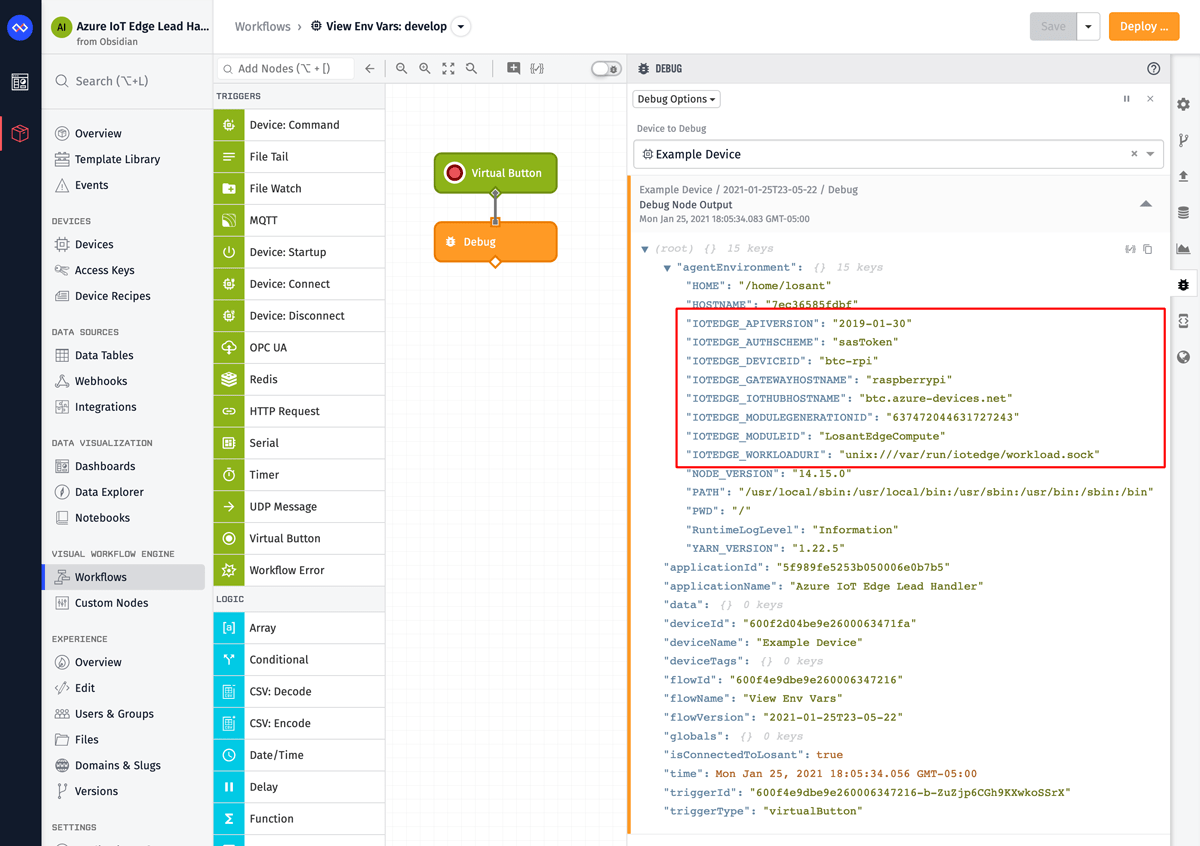Viewport: 1200px width, 846px height.
Task: Open the debug panel help icon
Action: 1154,69
